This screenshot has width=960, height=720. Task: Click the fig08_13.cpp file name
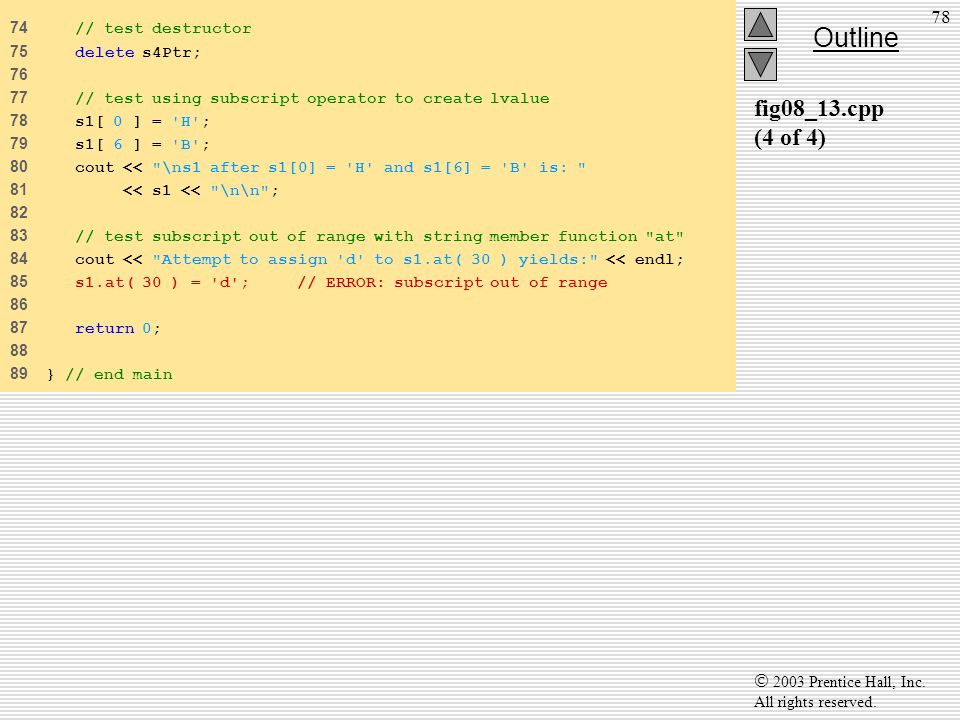point(819,109)
